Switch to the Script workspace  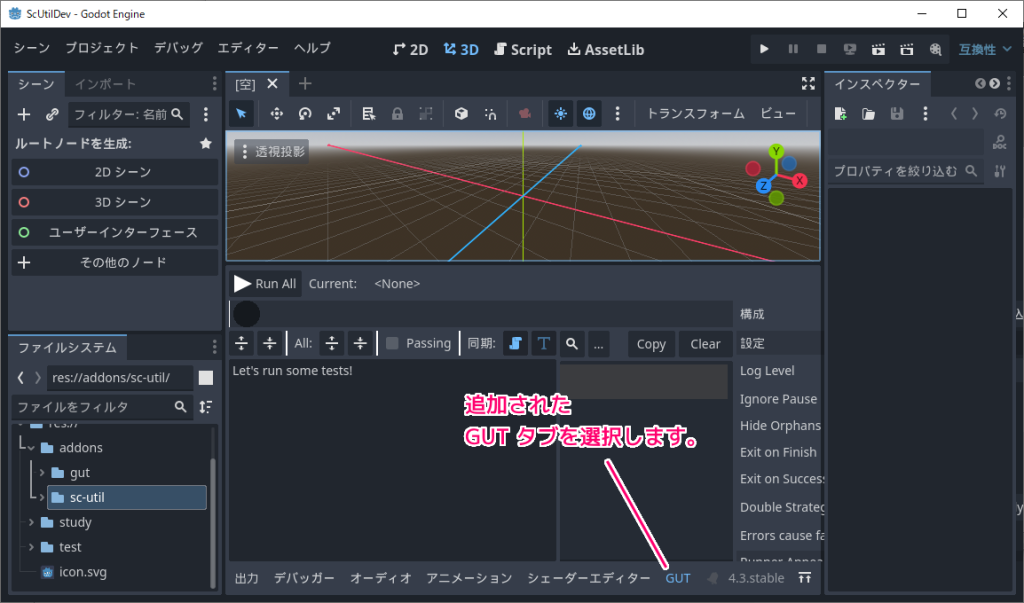pyautogui.click(x=523, y=49)
